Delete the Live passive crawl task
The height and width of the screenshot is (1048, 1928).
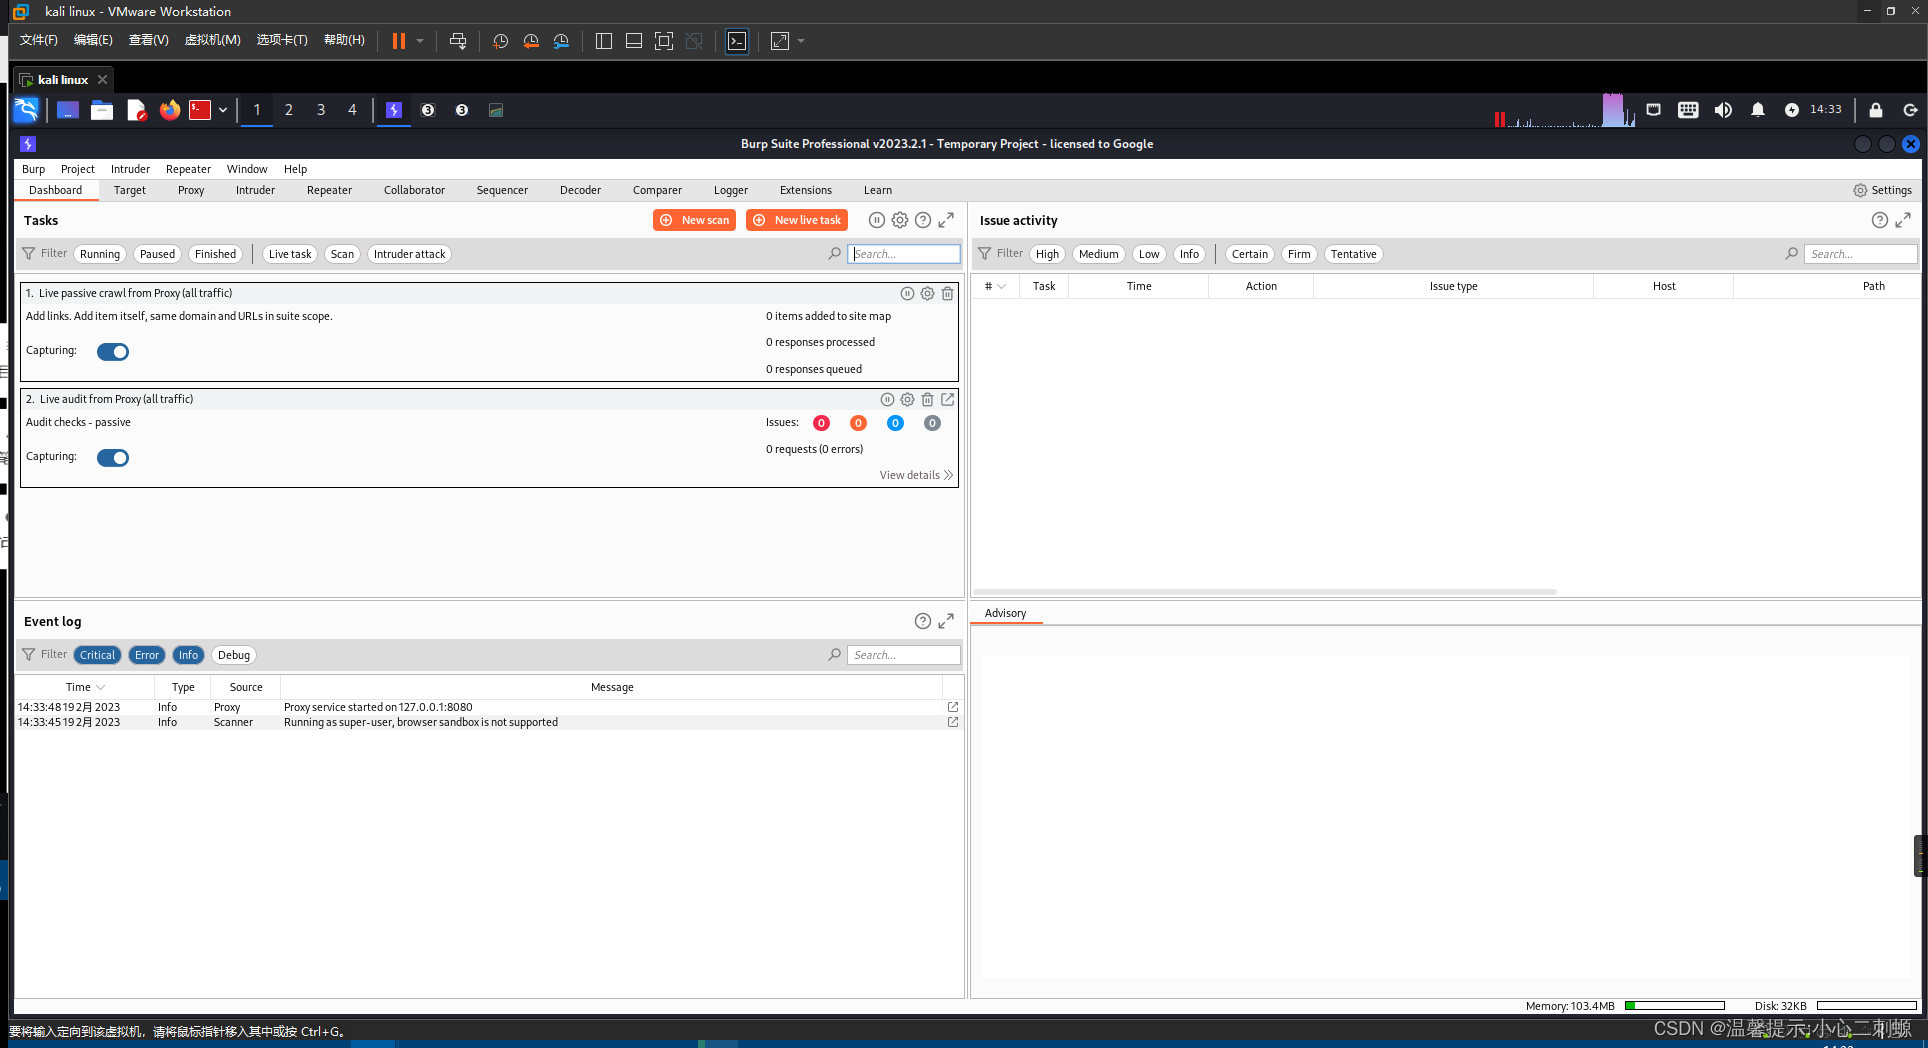[x=948, y=294]
